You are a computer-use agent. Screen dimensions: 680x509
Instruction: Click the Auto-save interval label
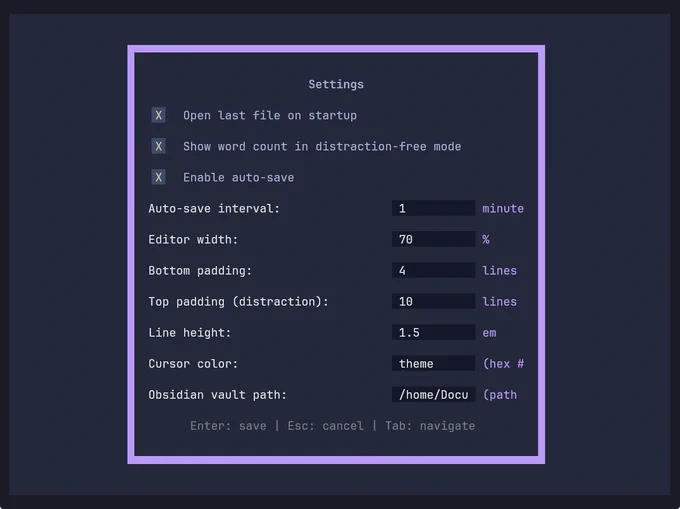pos(214,209)
